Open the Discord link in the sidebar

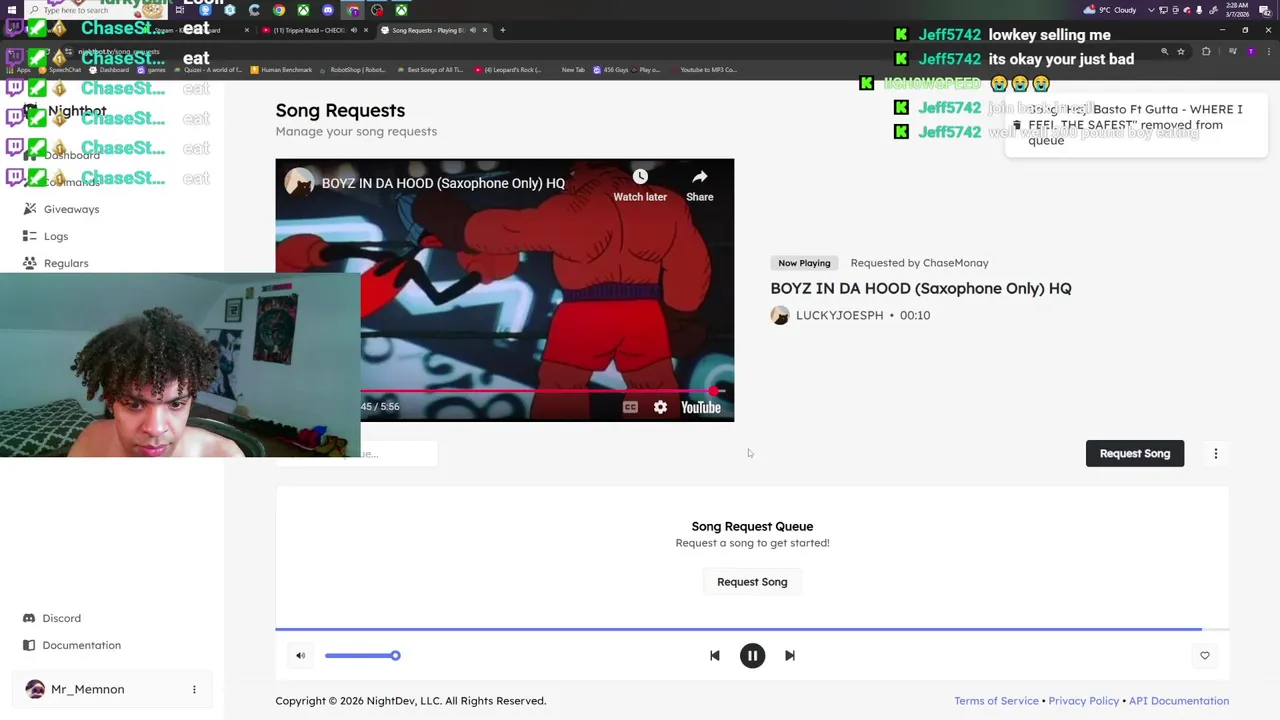62,618
